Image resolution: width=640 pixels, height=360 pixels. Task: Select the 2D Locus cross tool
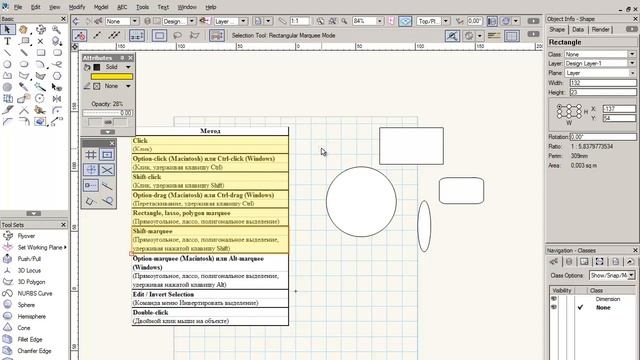click(40, 41)
